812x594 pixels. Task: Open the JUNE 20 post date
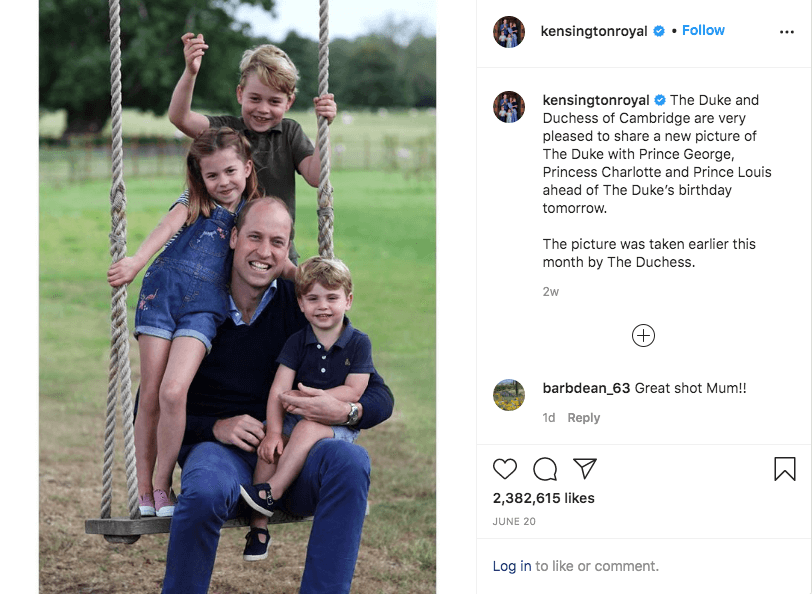click(x=514, y=521)
